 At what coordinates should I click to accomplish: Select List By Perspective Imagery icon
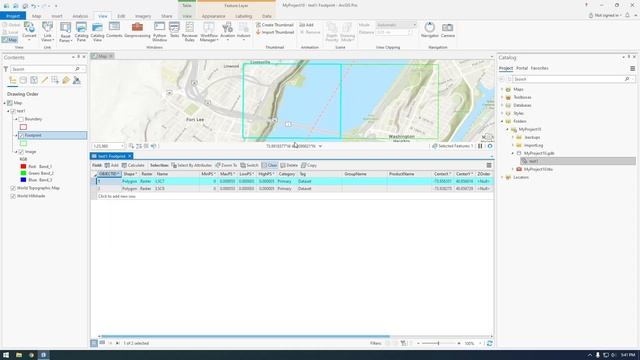pos(76,80)
